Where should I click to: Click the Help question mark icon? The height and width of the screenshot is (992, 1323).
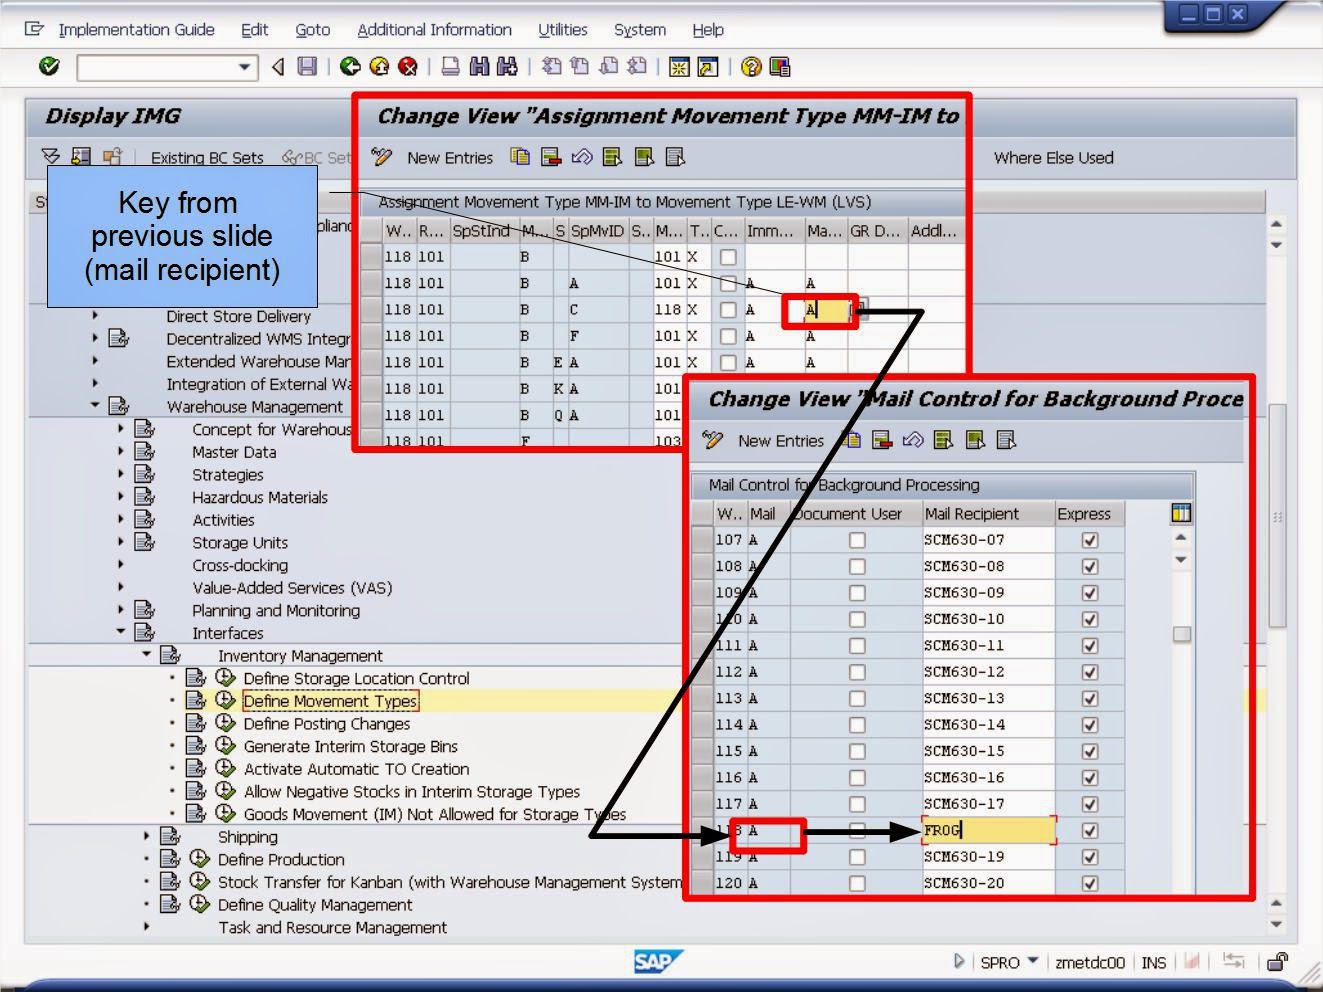(x=751, y=67)
